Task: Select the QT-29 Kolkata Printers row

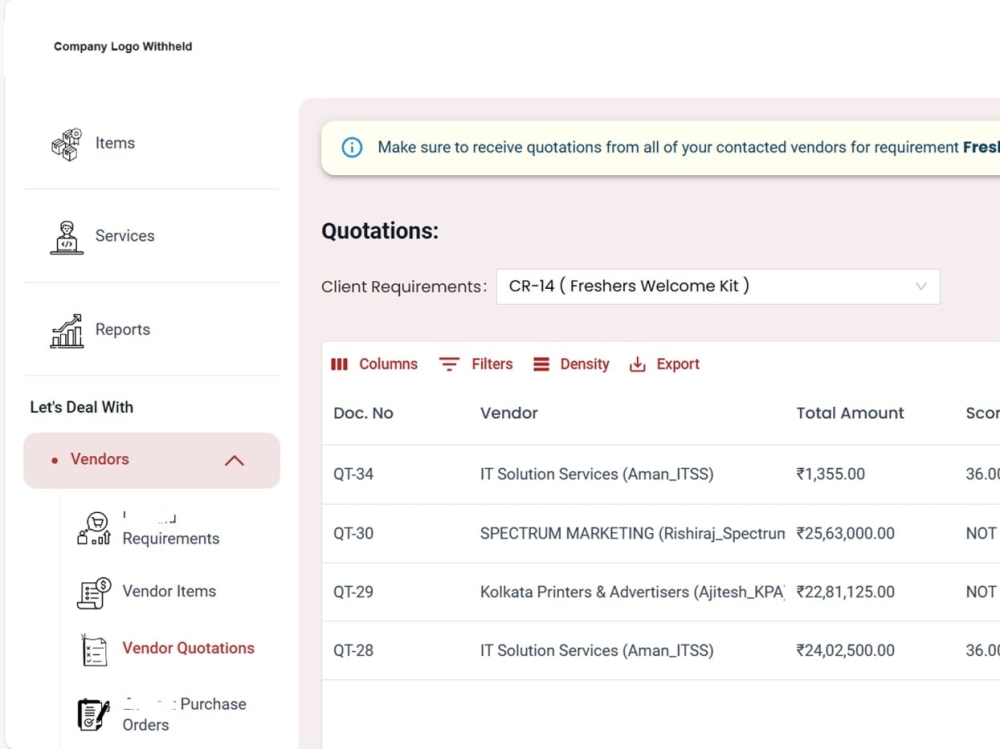Action: click(x=661, y=592)
